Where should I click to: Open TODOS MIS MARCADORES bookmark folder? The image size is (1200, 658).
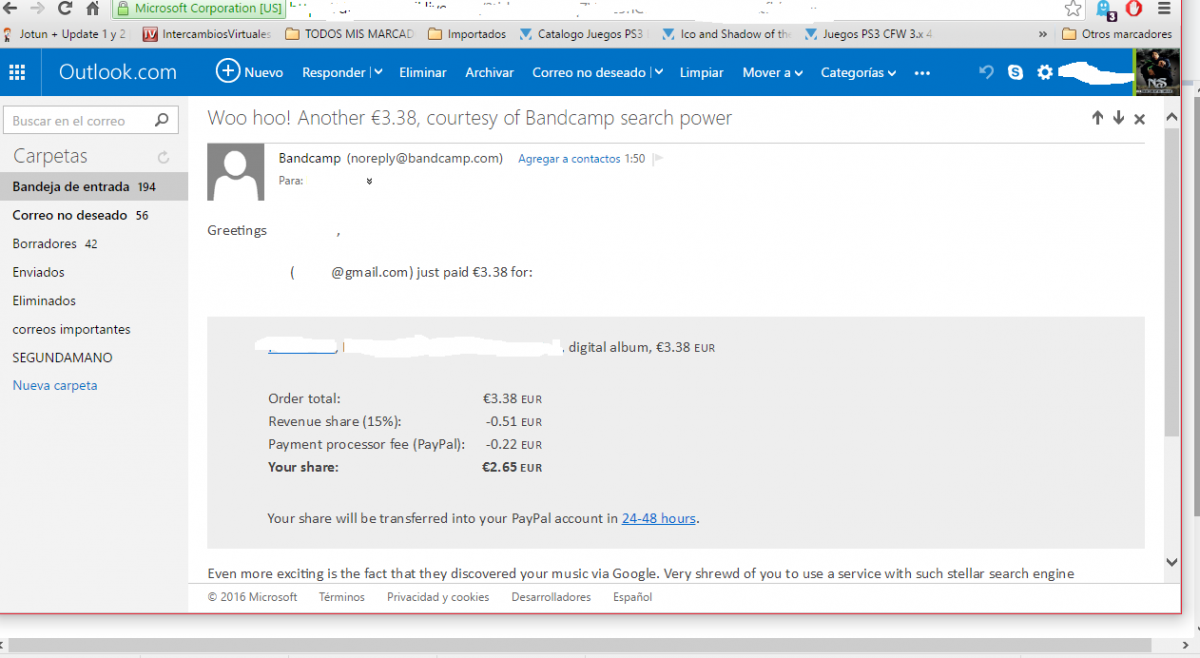pos(350,34)
